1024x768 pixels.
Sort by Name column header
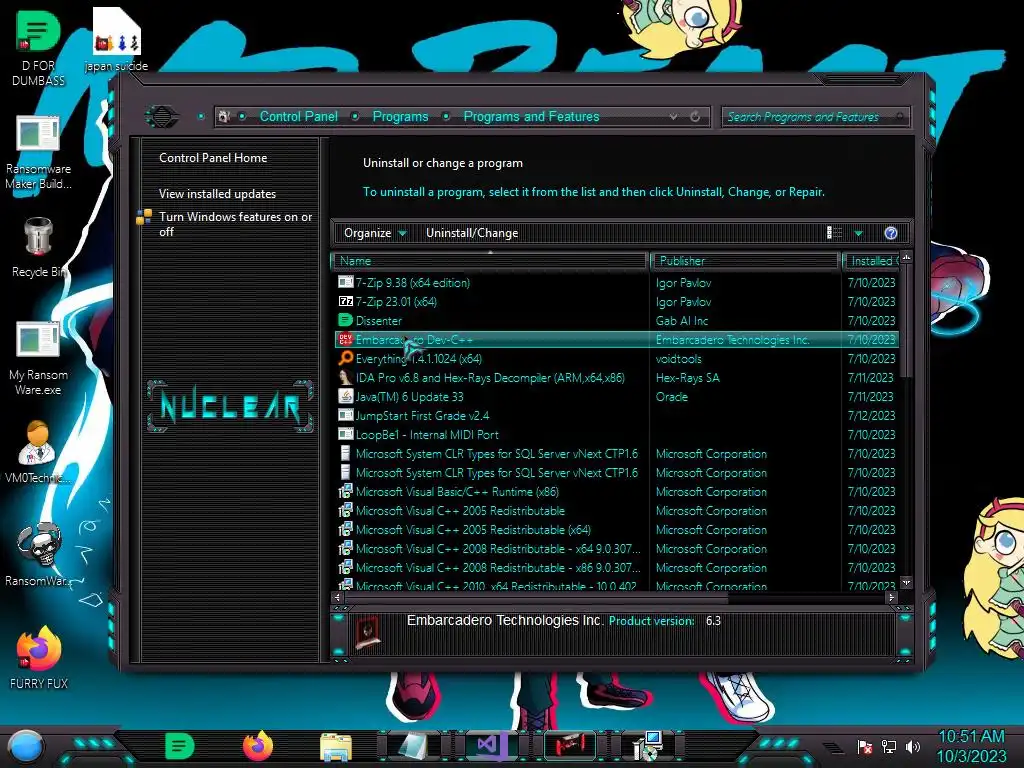point(490,261)
